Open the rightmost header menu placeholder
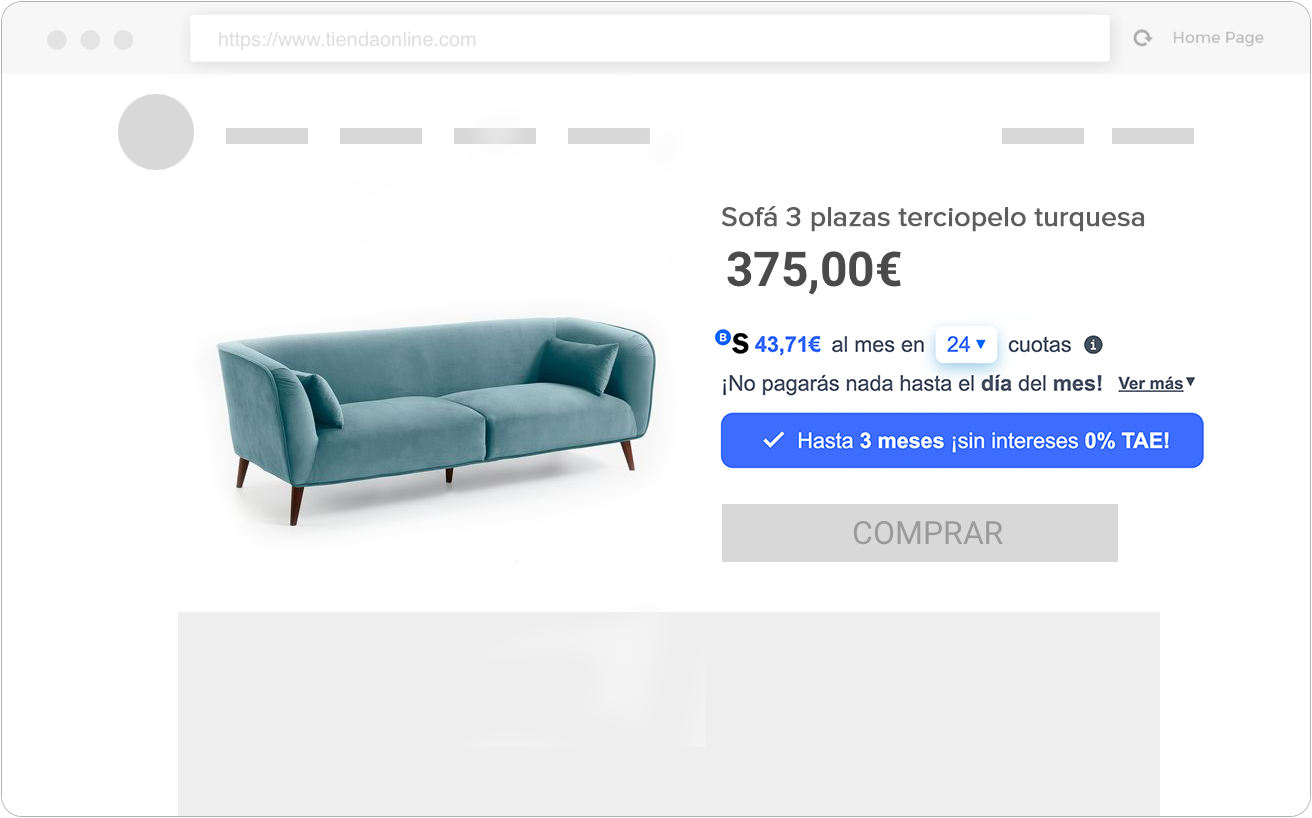Screen dimensions: 1312x818 point(1153,136)
